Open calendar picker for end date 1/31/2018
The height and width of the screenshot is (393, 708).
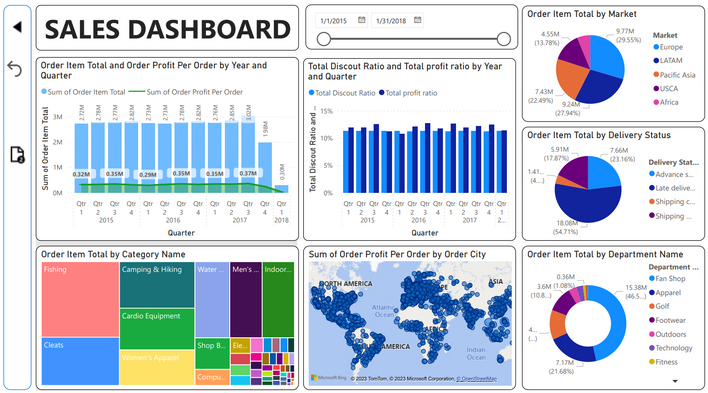coord(418,20)
